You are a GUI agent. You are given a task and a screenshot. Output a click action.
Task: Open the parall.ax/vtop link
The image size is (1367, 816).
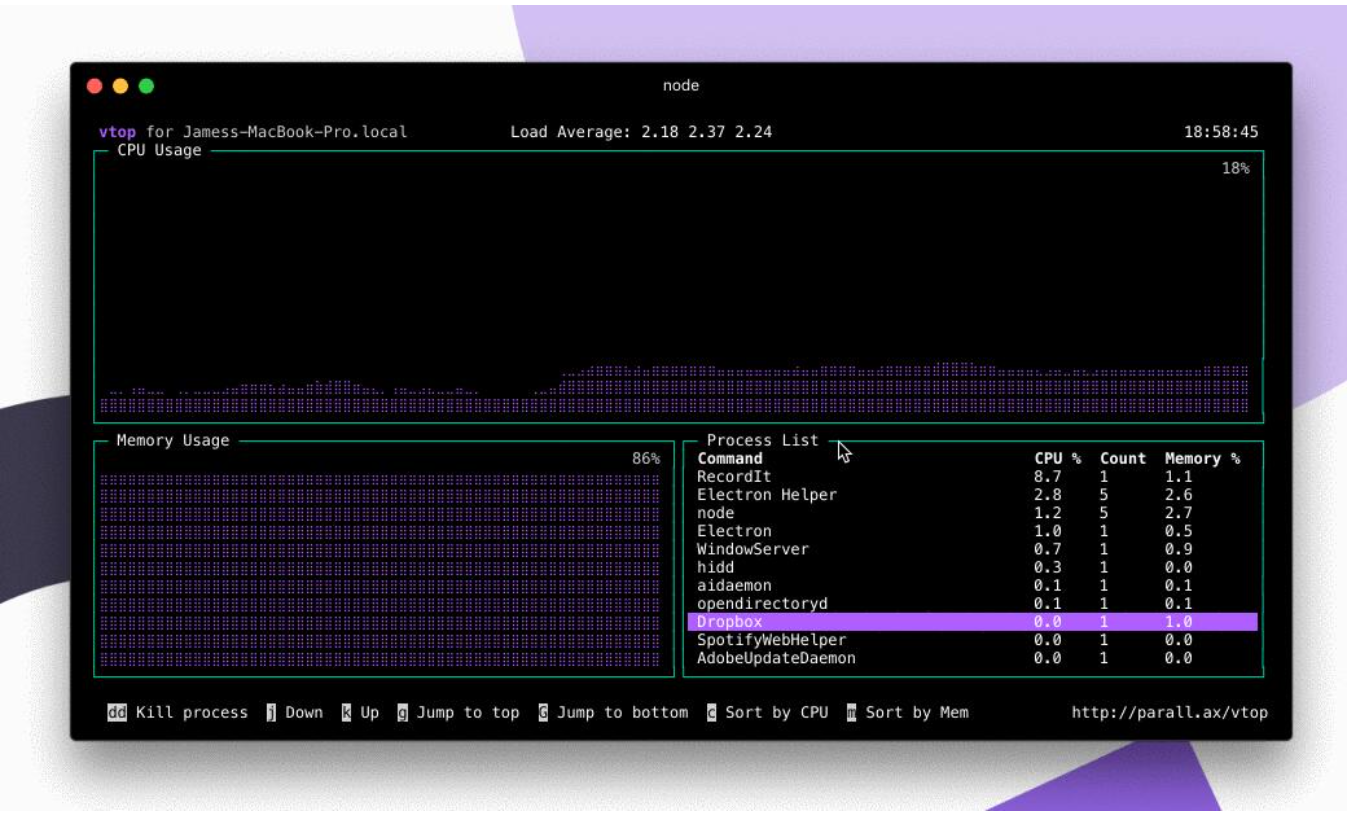click(1169, 713)
